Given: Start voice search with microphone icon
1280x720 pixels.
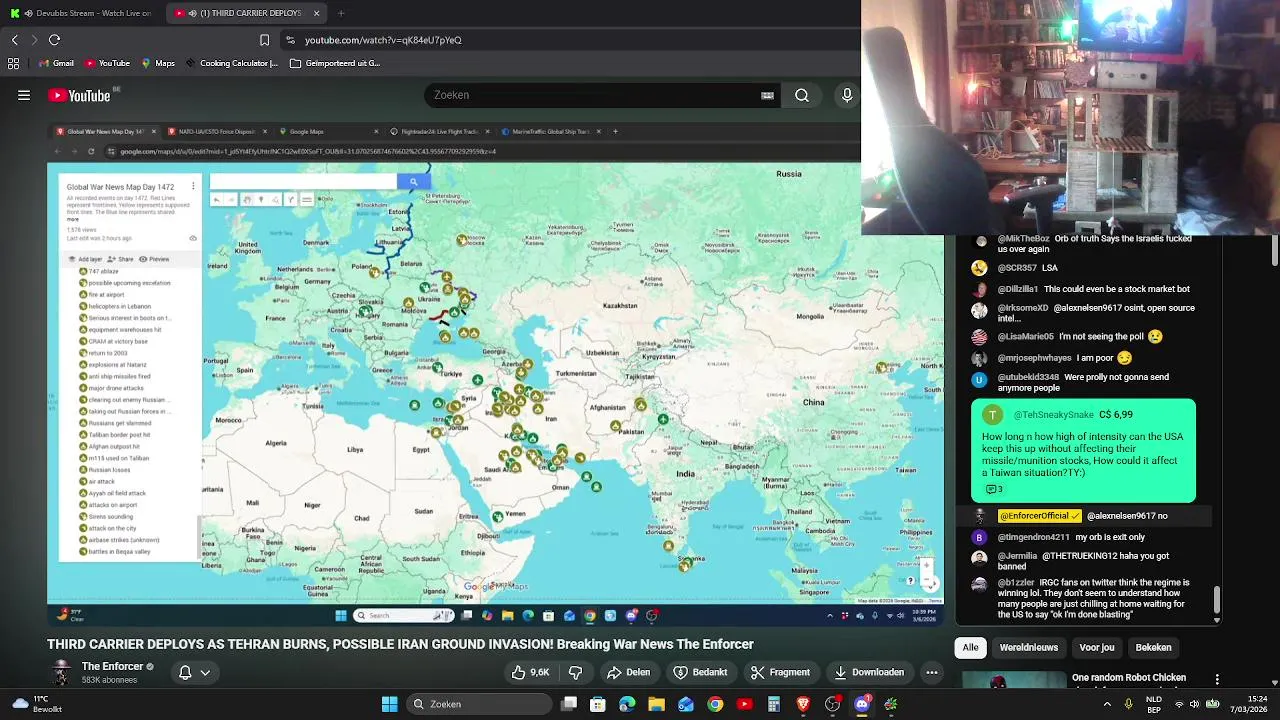Looking at the screenshot, I should point(847,95).
